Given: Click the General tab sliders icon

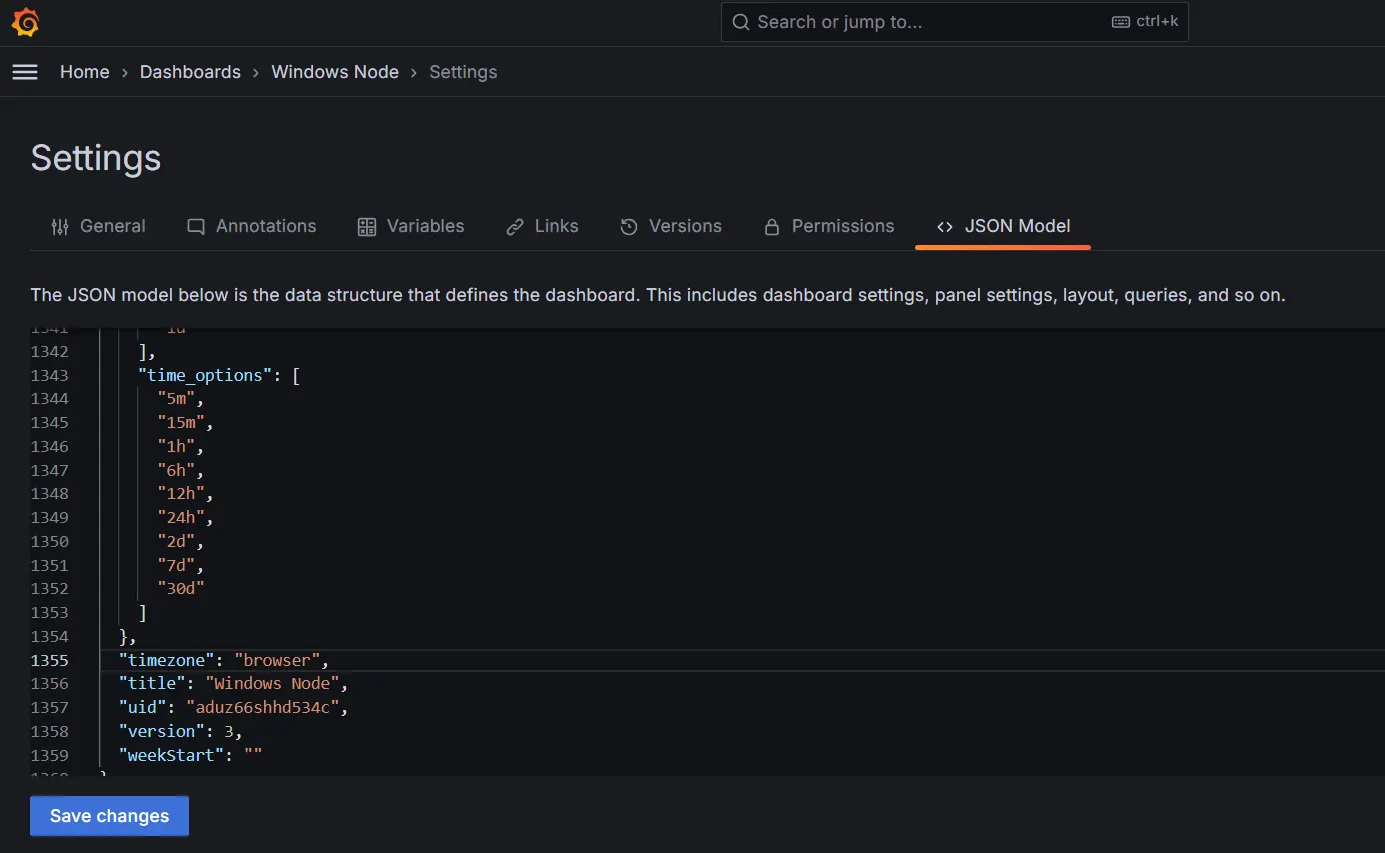Looking at the screenshot, I should (x=60, y=227).
